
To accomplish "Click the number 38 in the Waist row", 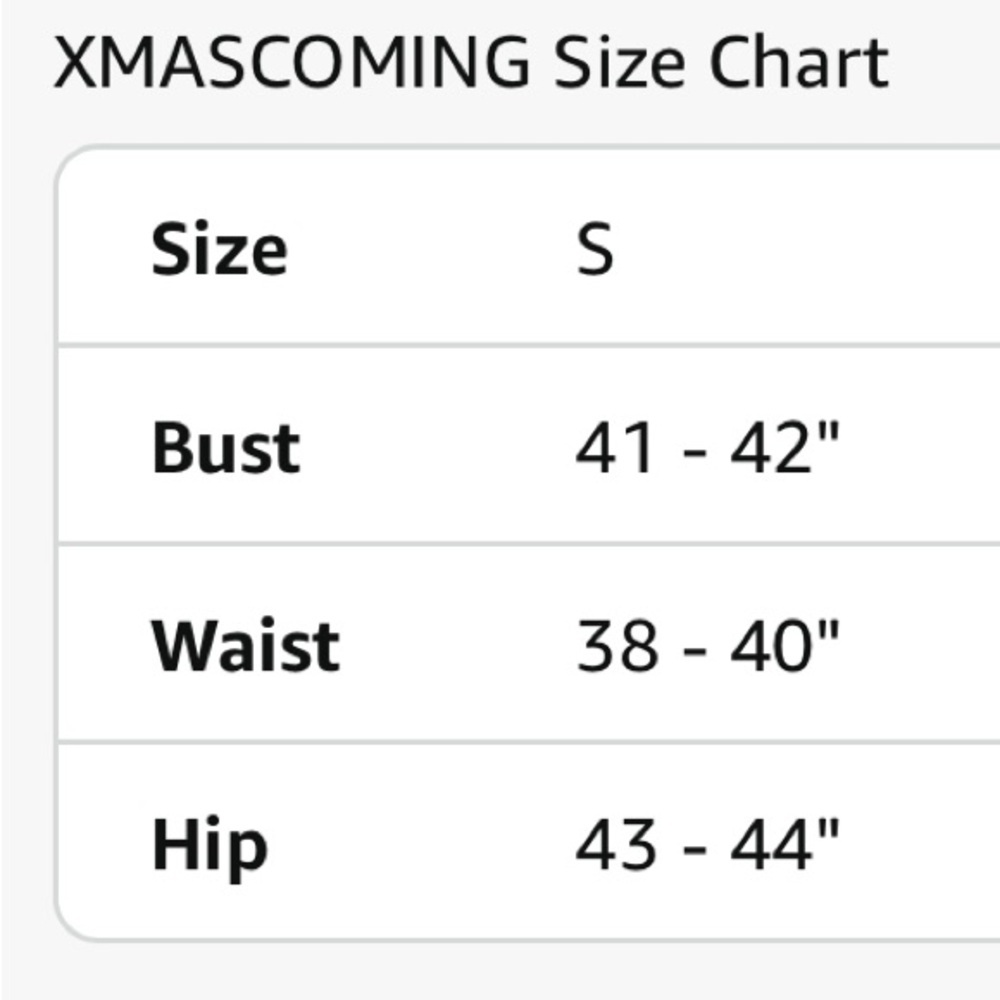I will (x=617, y=646).
